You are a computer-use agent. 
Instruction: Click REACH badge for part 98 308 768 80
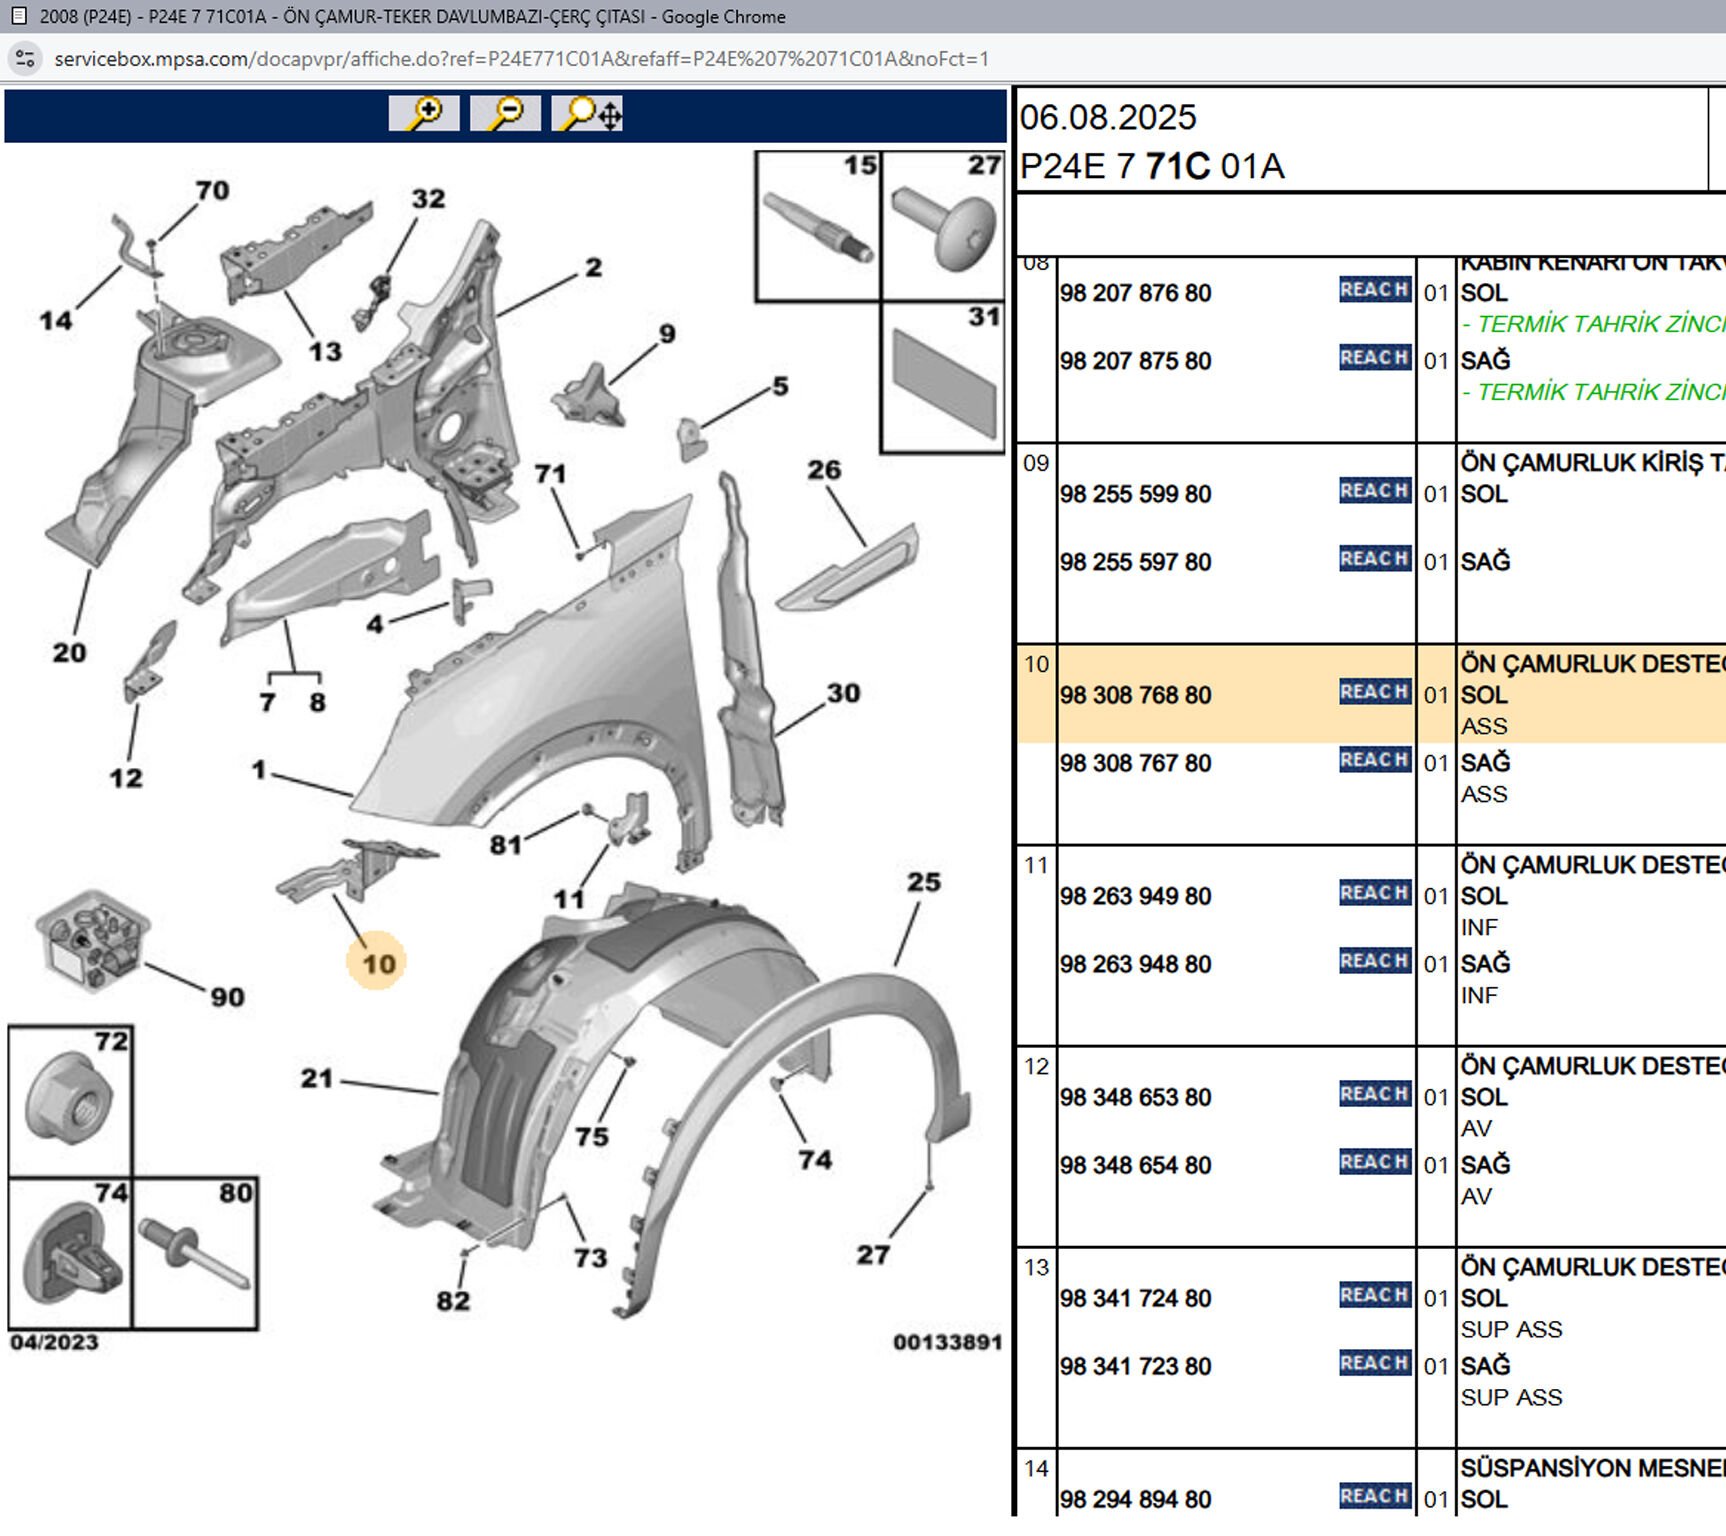1374,692
